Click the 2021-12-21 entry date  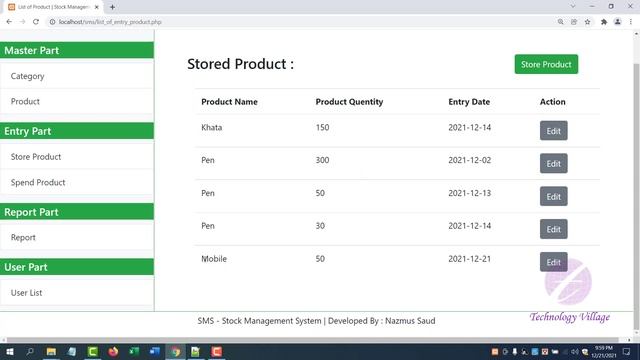(469, 259)
